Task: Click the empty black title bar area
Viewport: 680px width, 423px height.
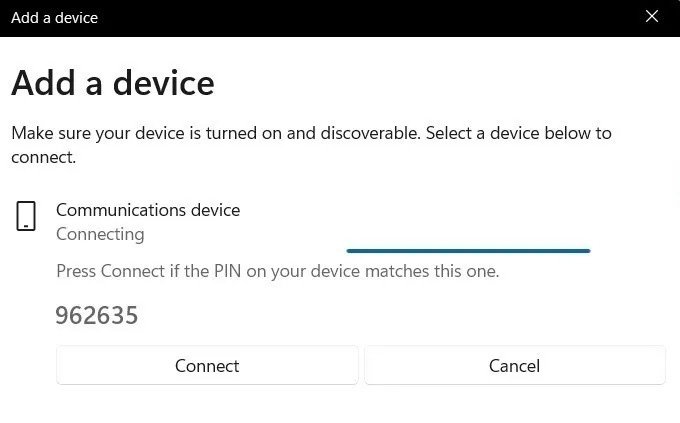Action: (x=369, y=18)
